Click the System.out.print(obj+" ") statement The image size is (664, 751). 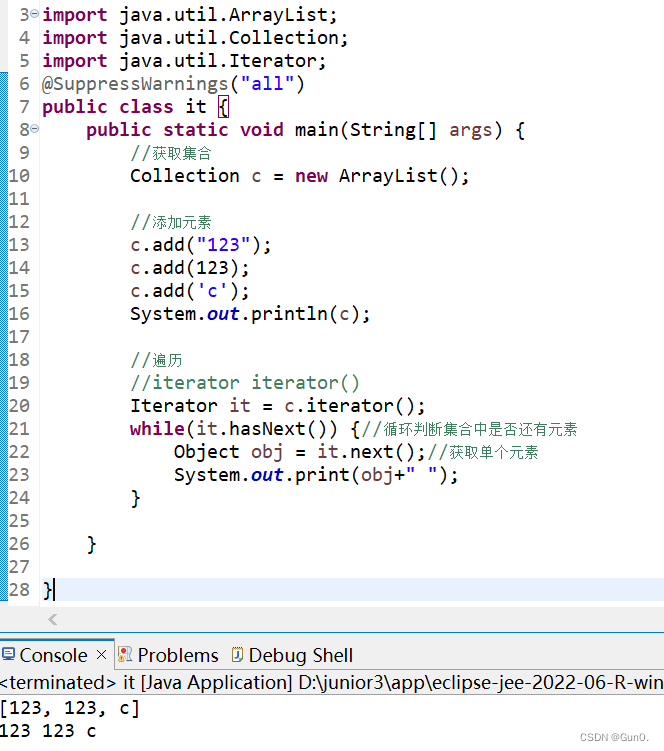pyautogui.click(x=316, y=475)
